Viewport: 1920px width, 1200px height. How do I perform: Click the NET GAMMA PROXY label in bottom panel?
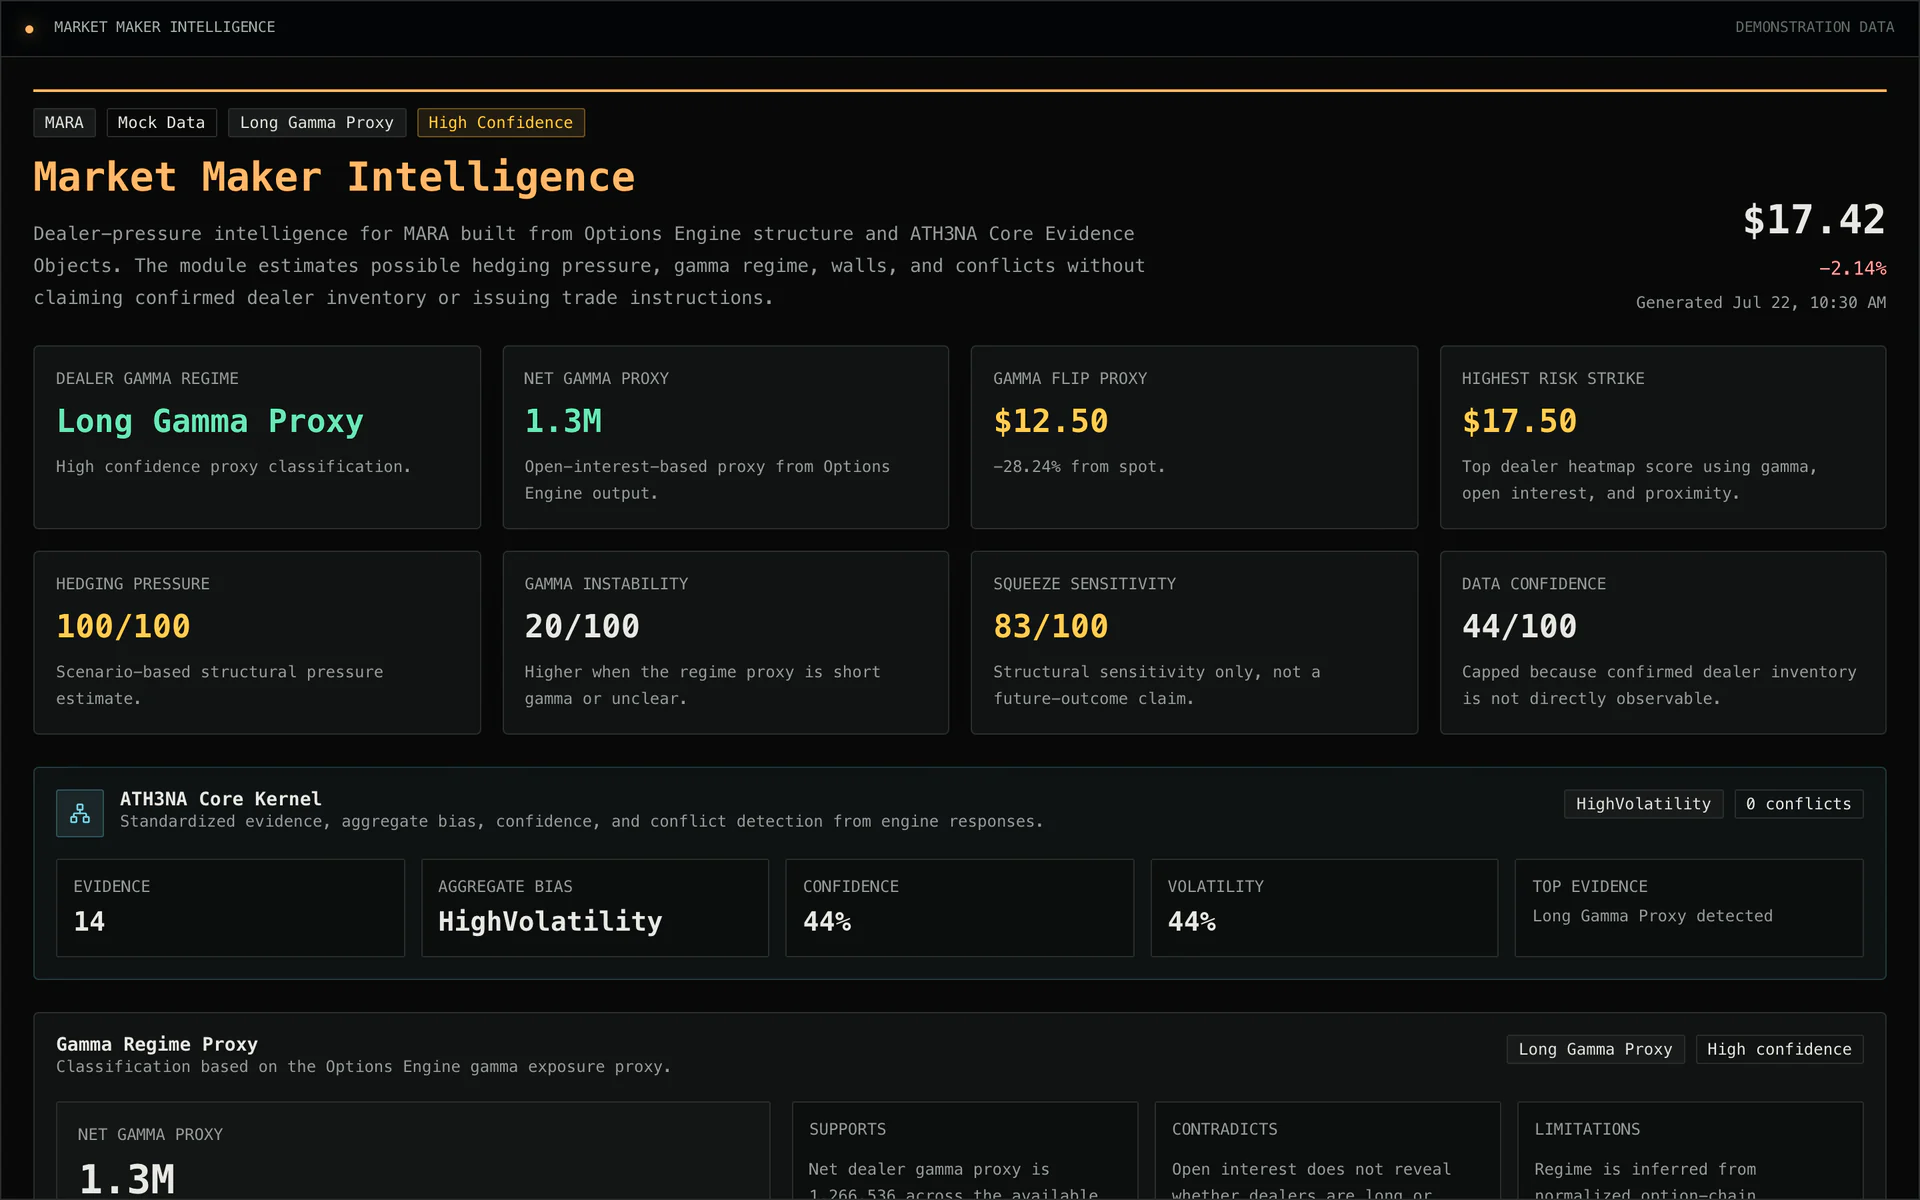(150, 1135)
